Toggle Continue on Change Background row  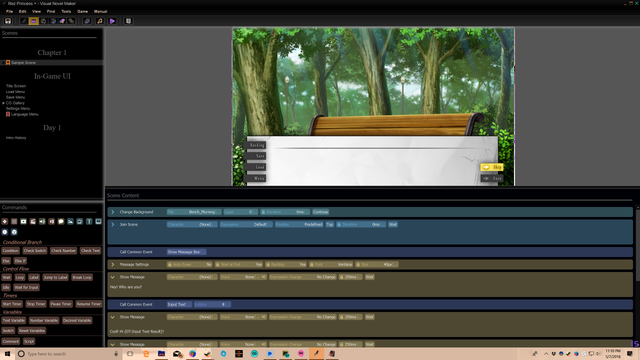tap(320, 212)
